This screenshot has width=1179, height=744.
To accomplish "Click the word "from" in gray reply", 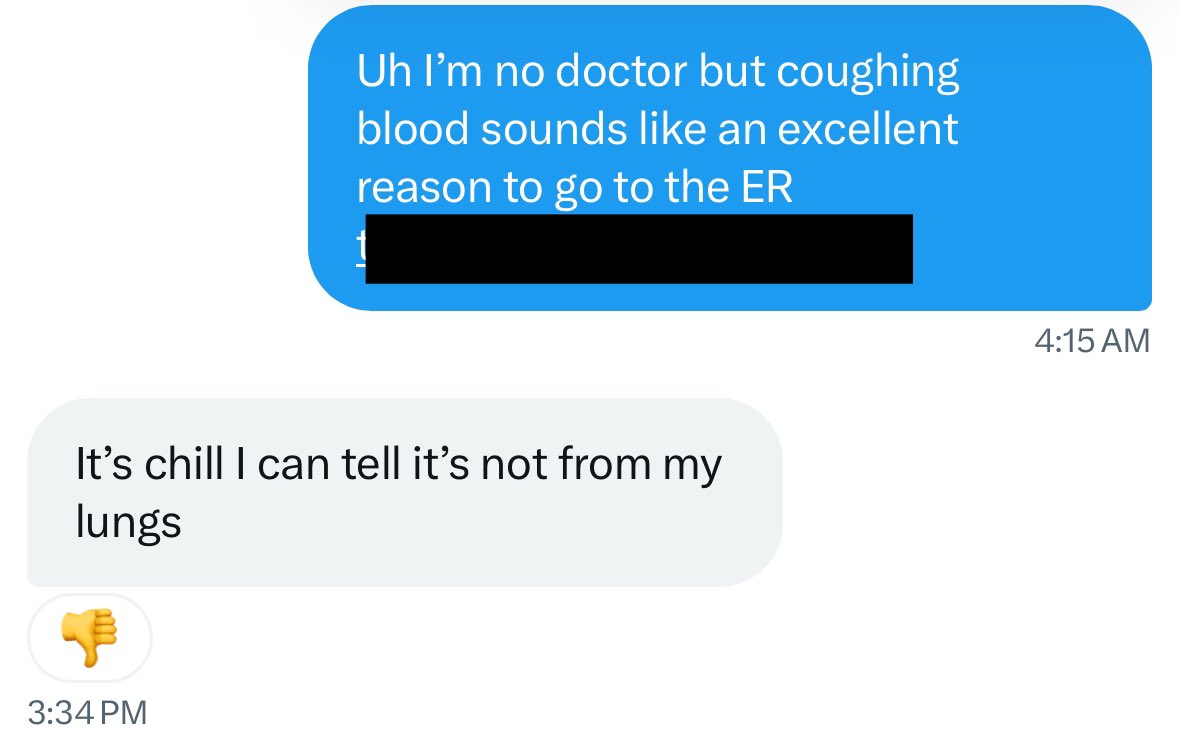I will [605, 463].
